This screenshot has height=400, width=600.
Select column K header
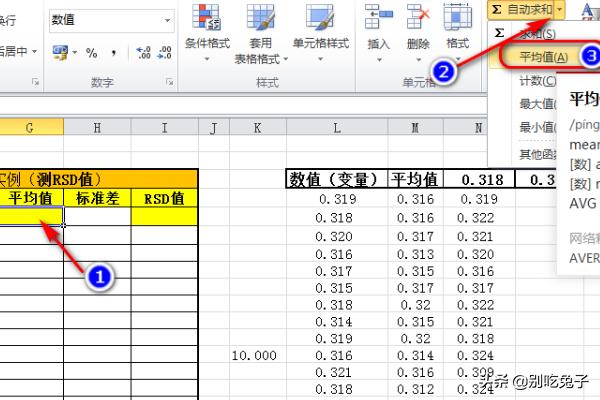pyautogui.click(x=258, y=127)
